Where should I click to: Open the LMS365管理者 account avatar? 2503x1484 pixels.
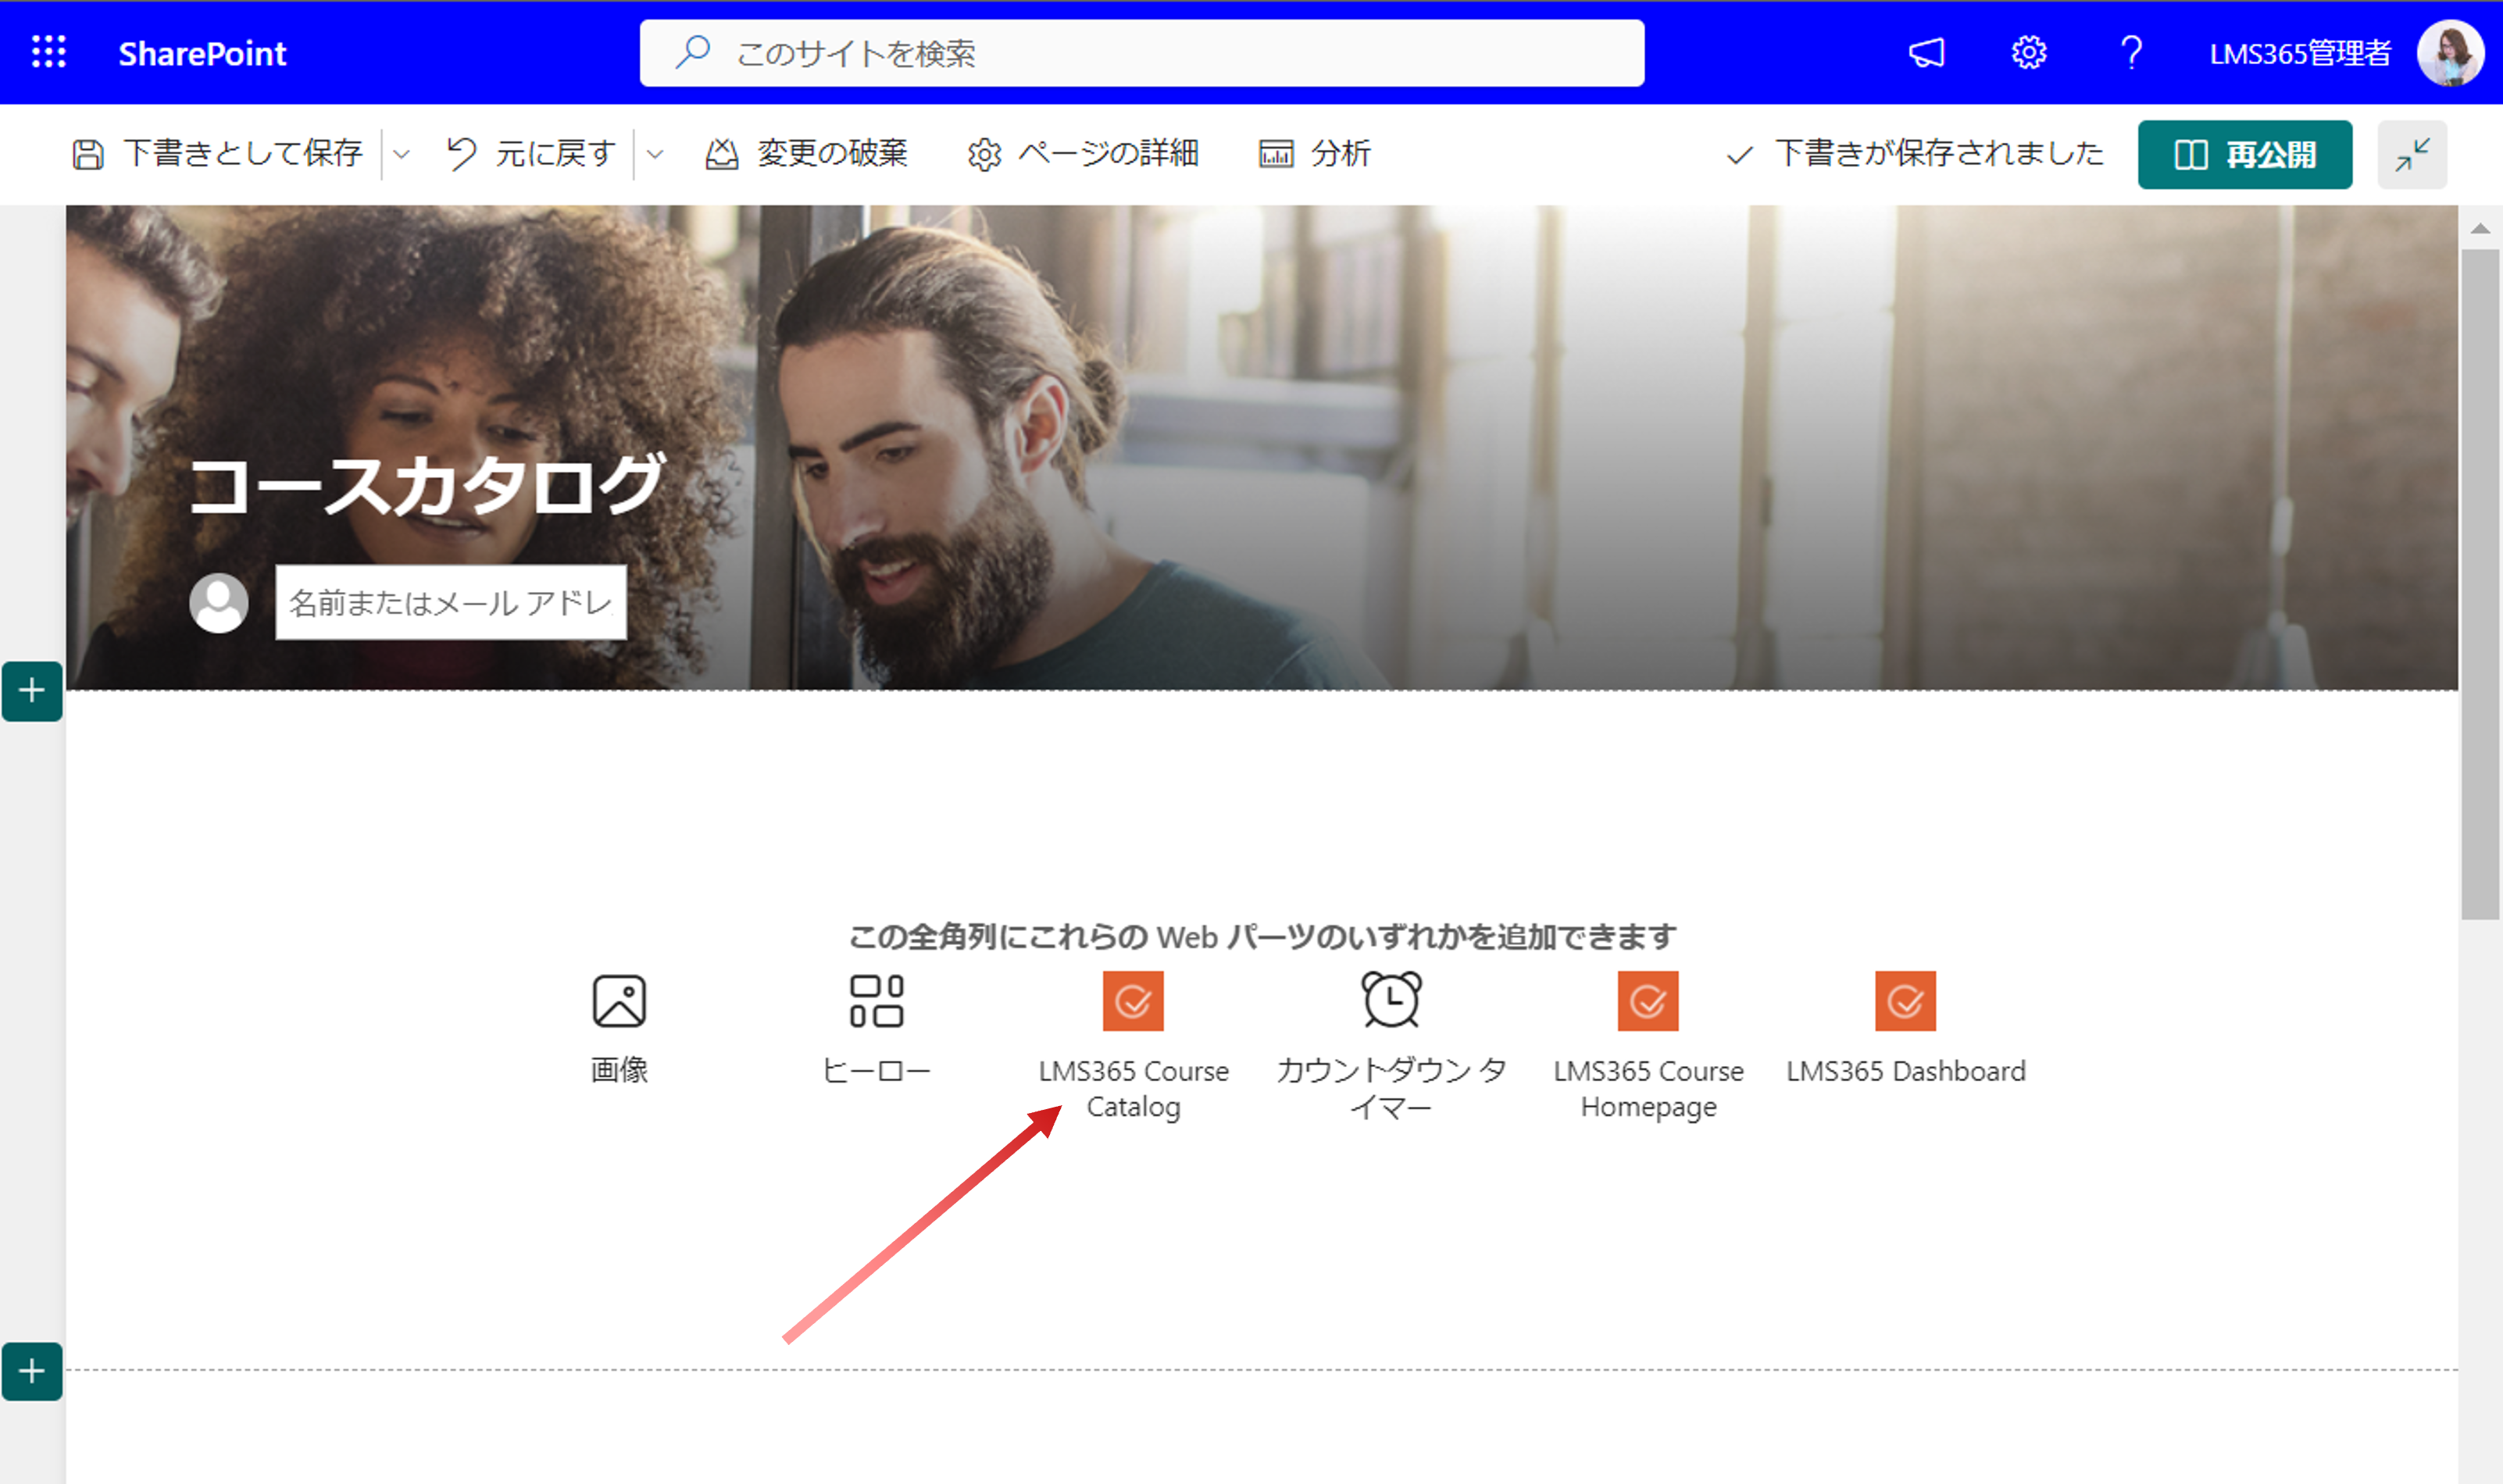click(x=2450, y=53)
